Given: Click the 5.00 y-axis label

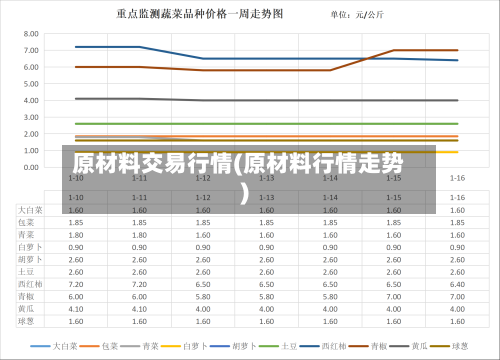Looking at the screenshot, I should (31, 84).
